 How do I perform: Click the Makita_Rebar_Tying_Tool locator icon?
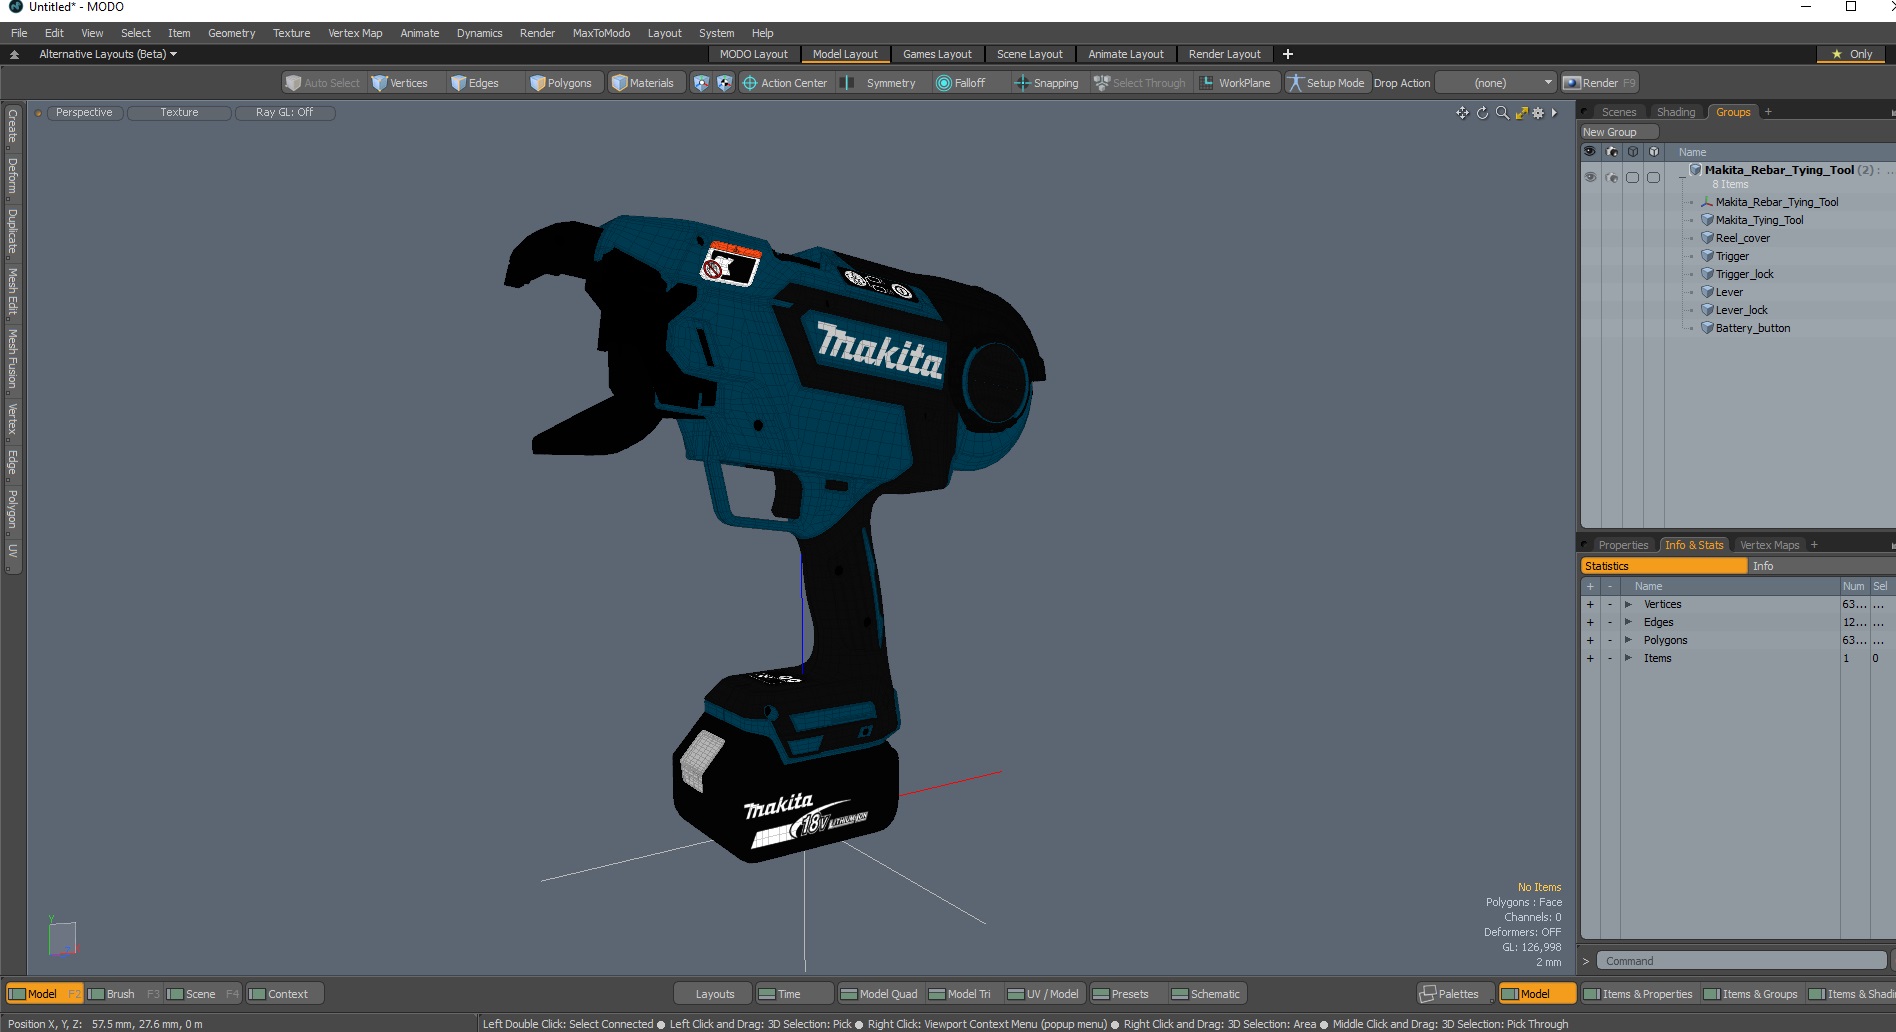pos(1708,202)
